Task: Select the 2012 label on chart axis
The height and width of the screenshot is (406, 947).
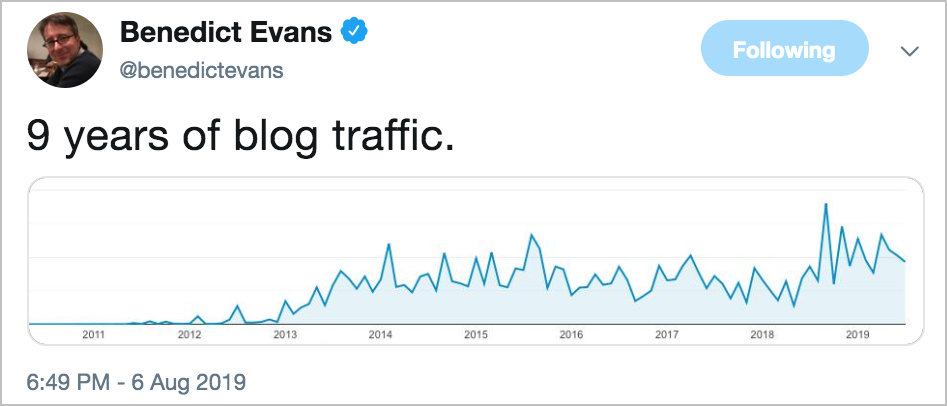Action: coord(189,335)
